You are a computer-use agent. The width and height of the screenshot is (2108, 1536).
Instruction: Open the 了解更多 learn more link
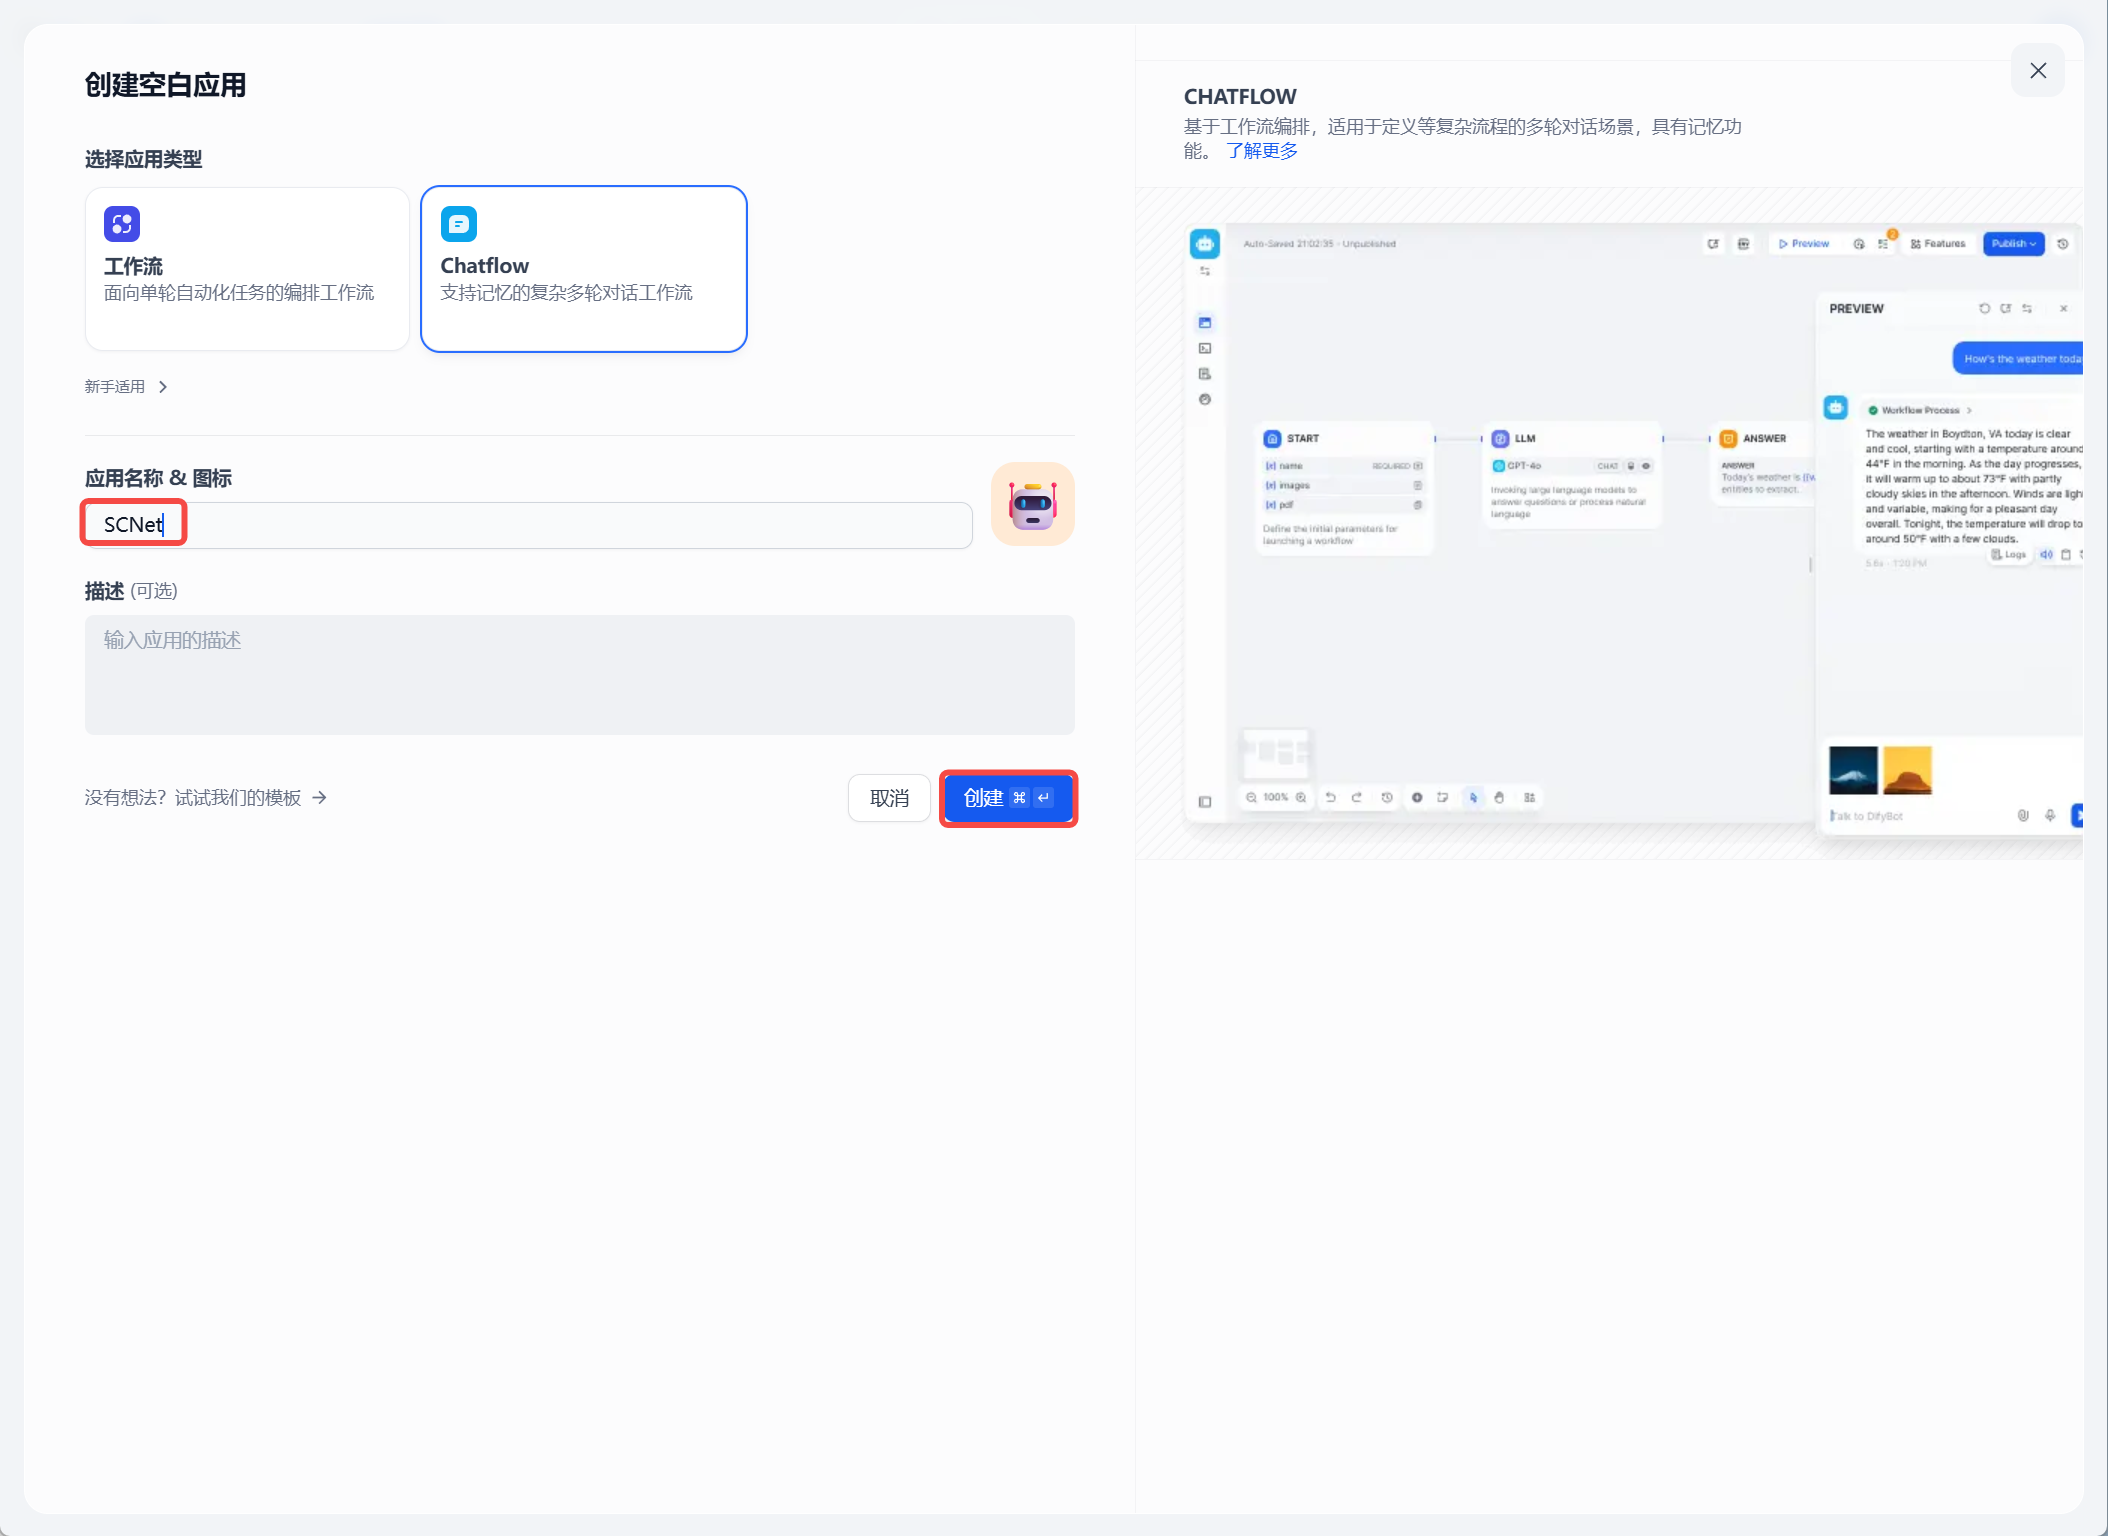[1262, 151]
